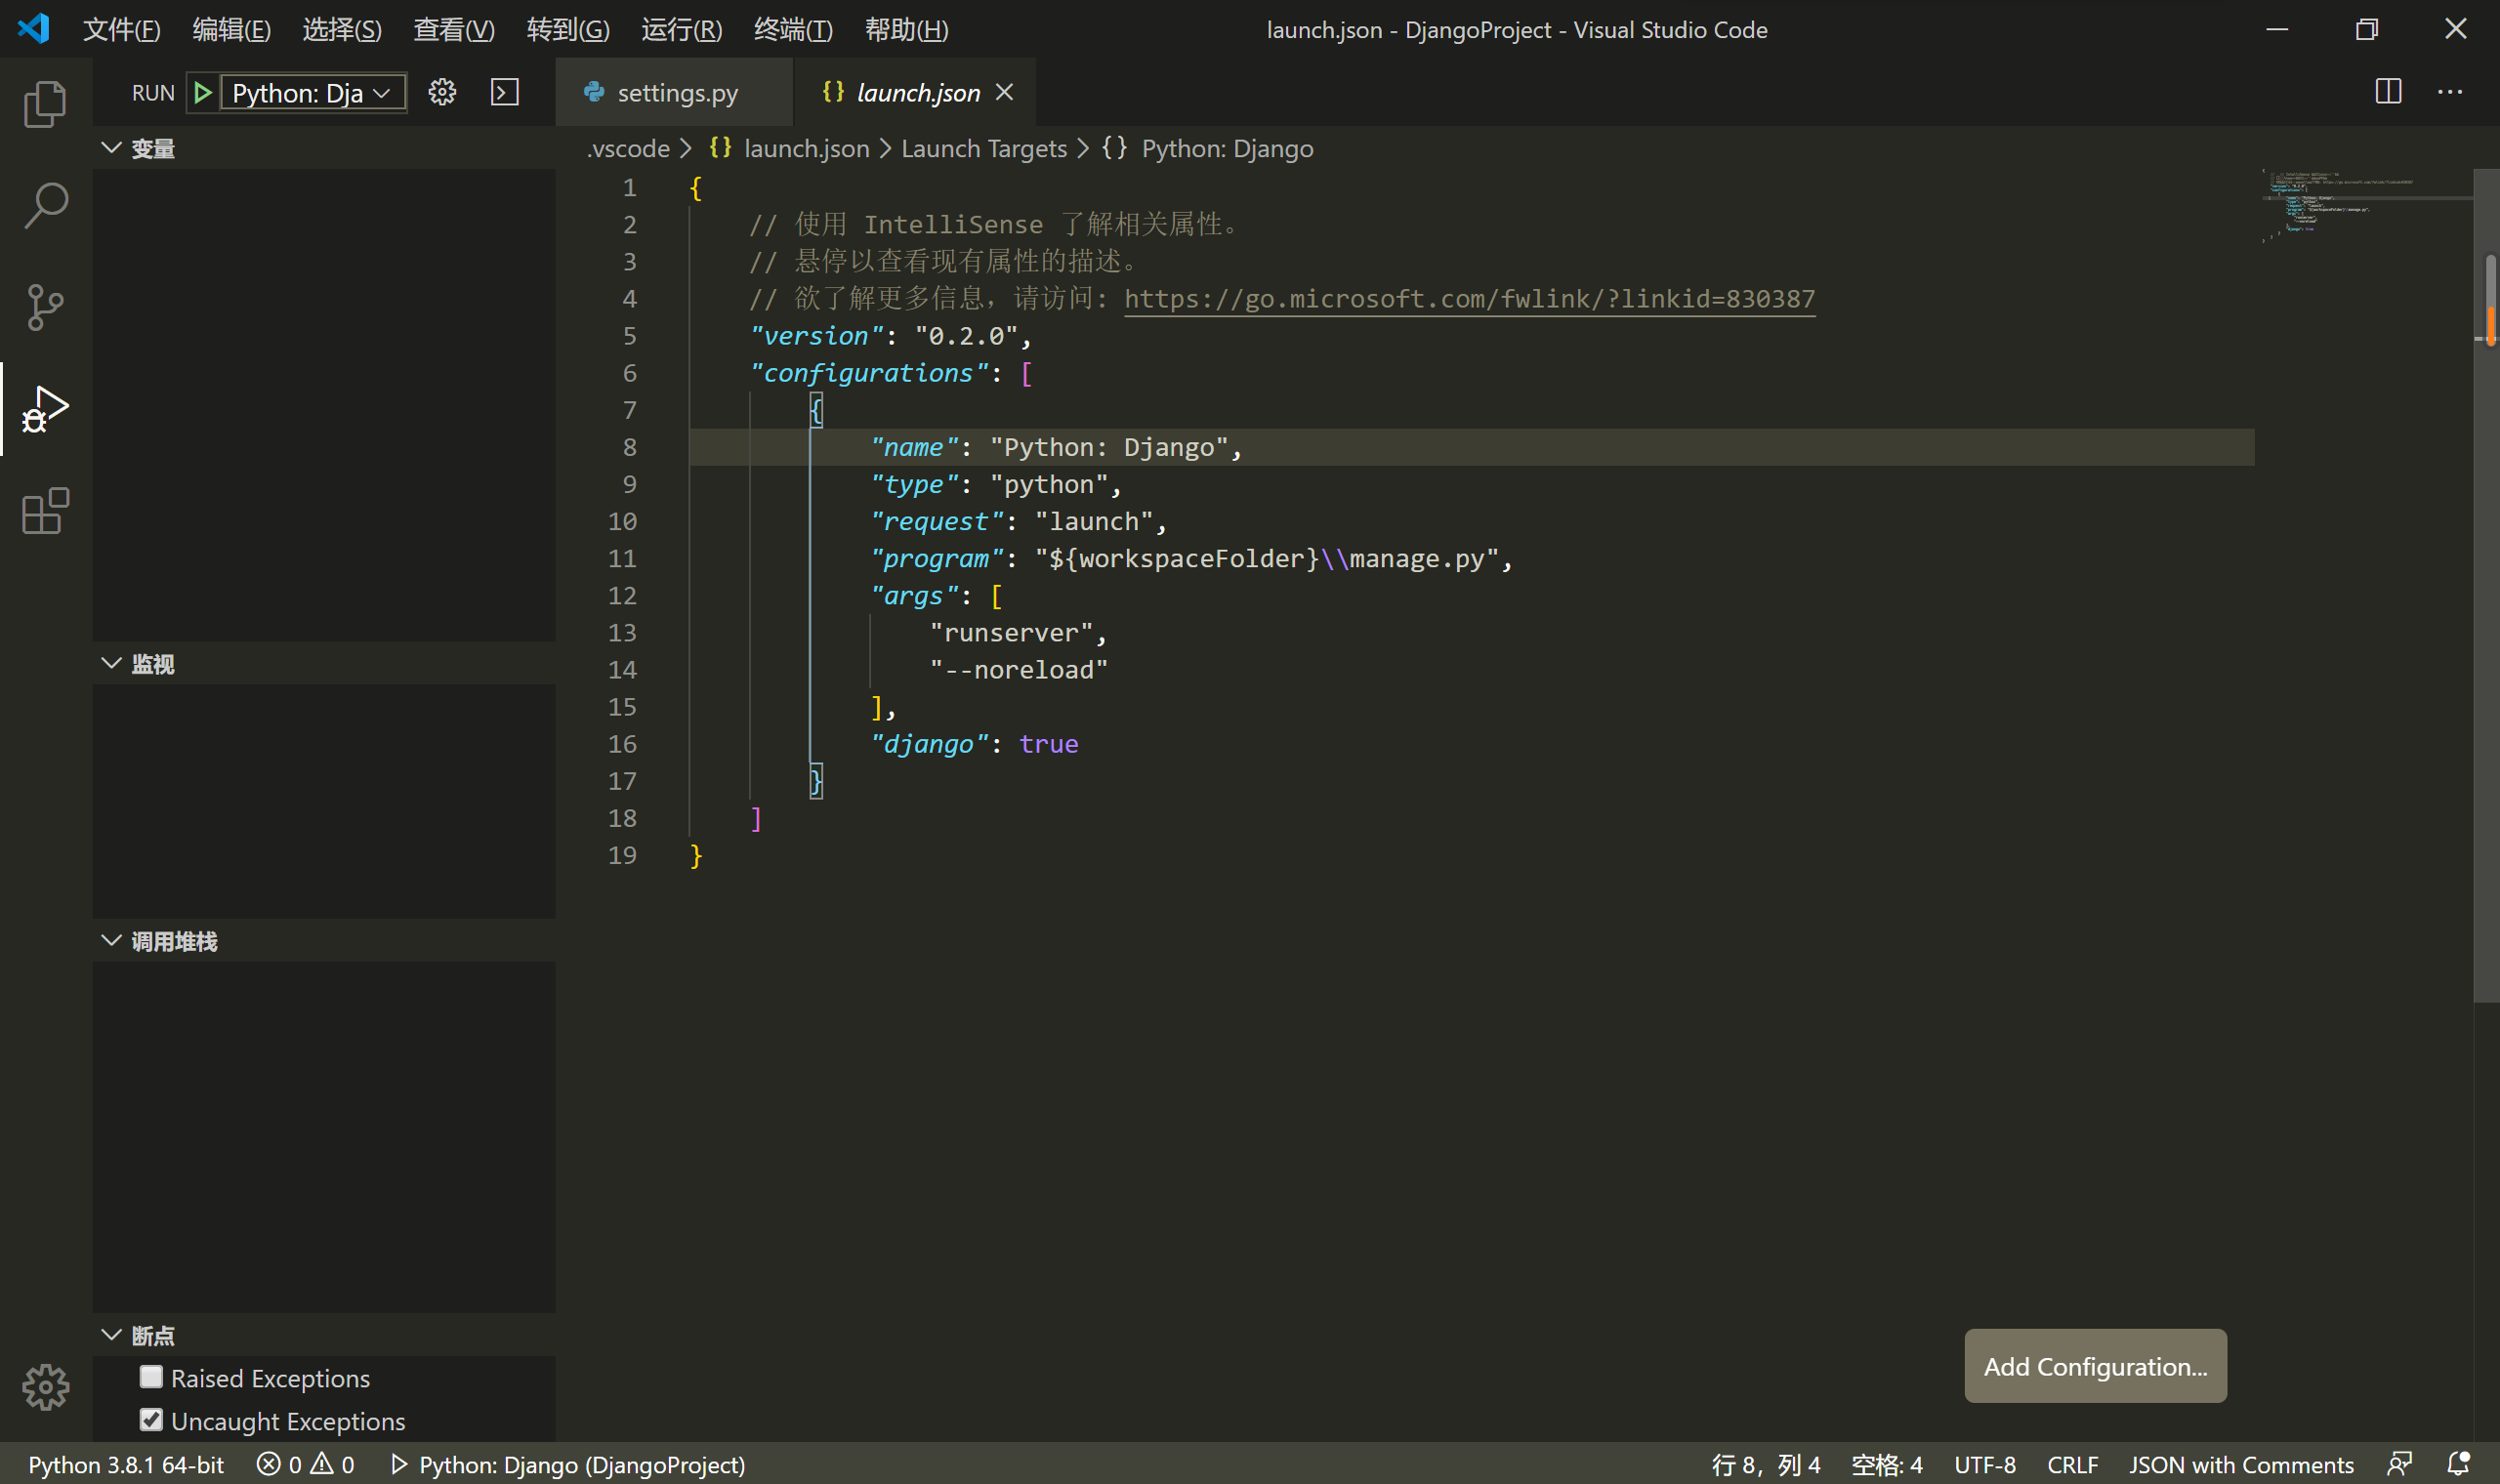This screenshot has height=1484, width=2500.
Task: Open the Explorer view in activity bar
Action: [45, 104]
